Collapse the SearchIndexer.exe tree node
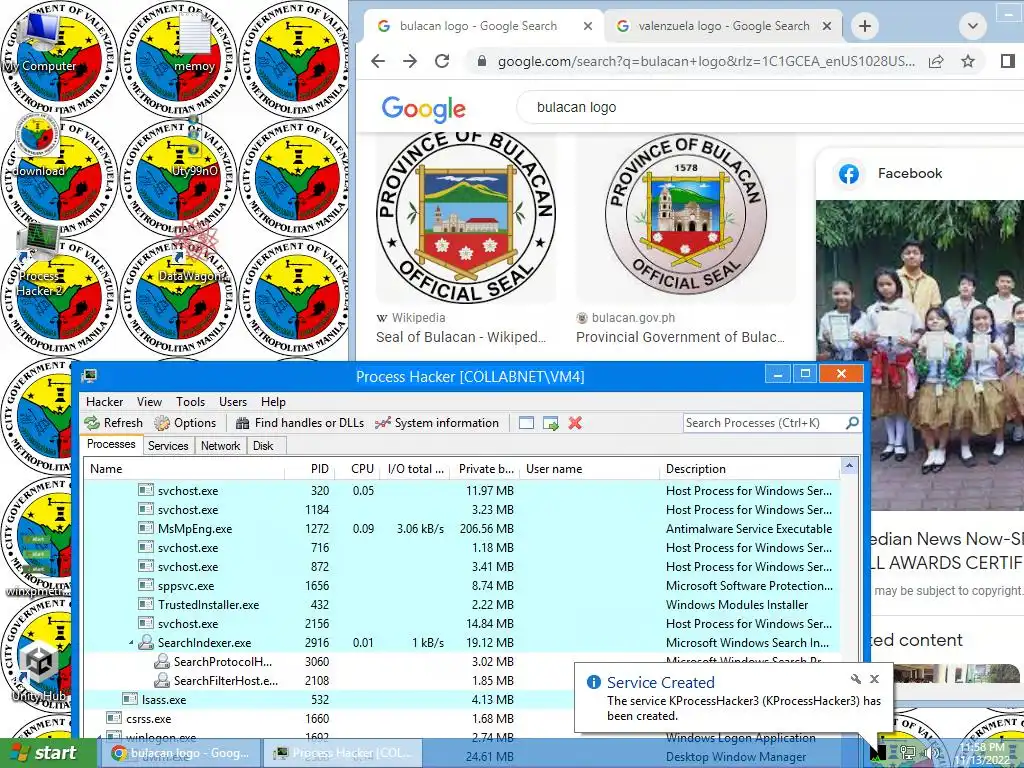 click(x=131, y=643)
